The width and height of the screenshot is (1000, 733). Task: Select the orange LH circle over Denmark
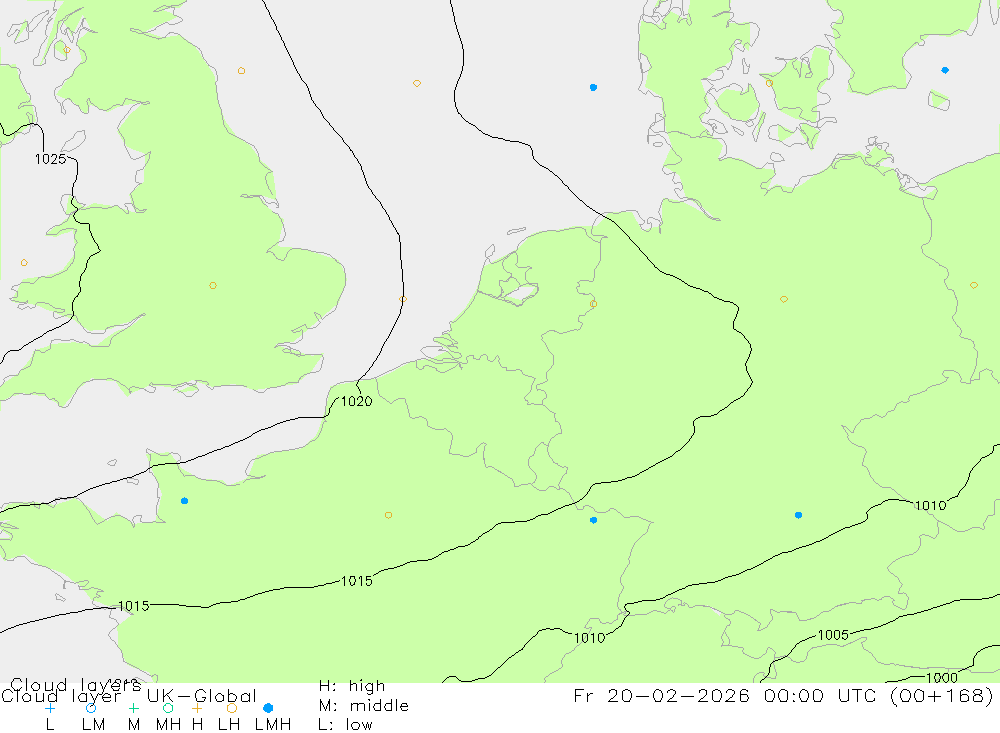coord(769,83)
